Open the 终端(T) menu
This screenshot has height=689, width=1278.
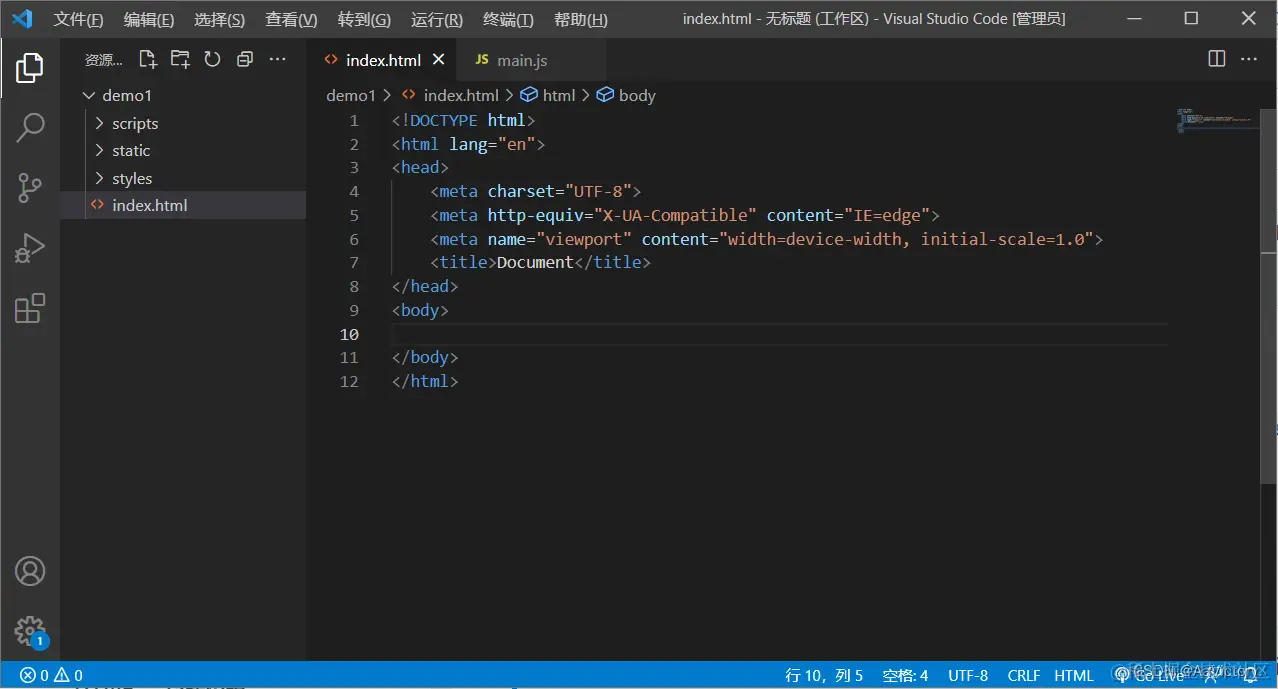pyautogui.click(x=508, y=19)
